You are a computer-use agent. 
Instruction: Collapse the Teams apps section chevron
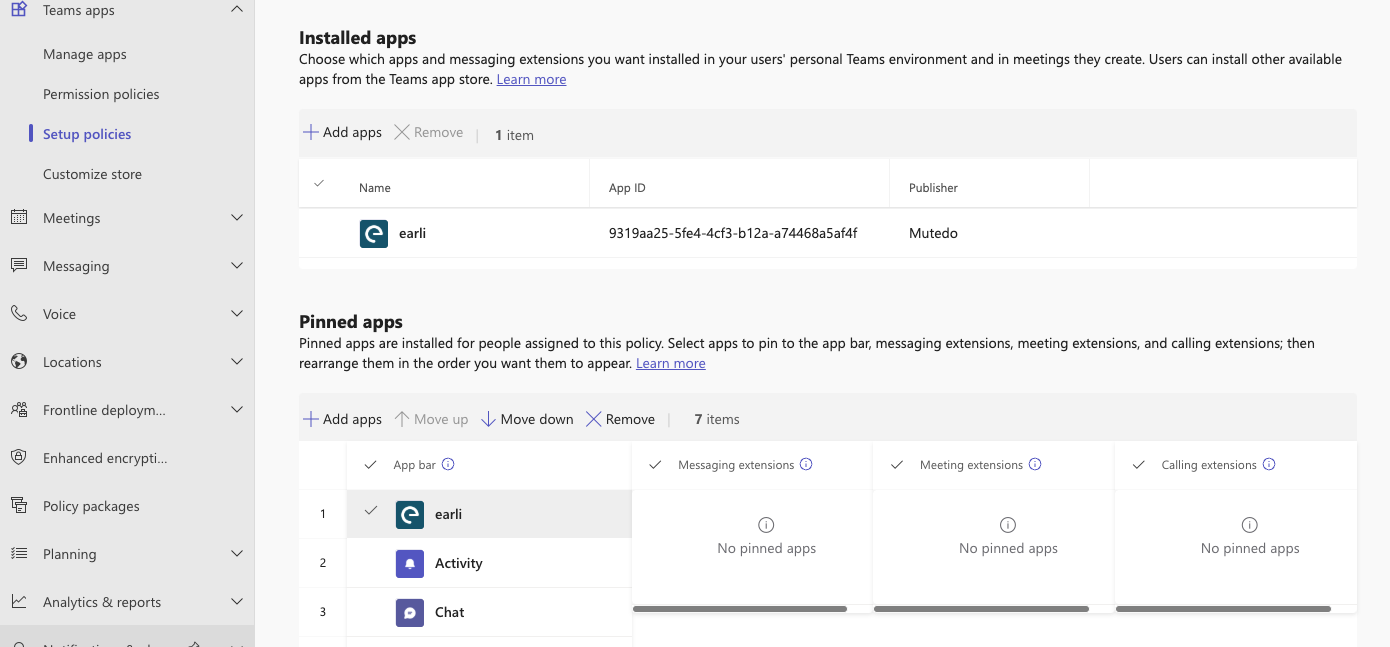point(237,10)
